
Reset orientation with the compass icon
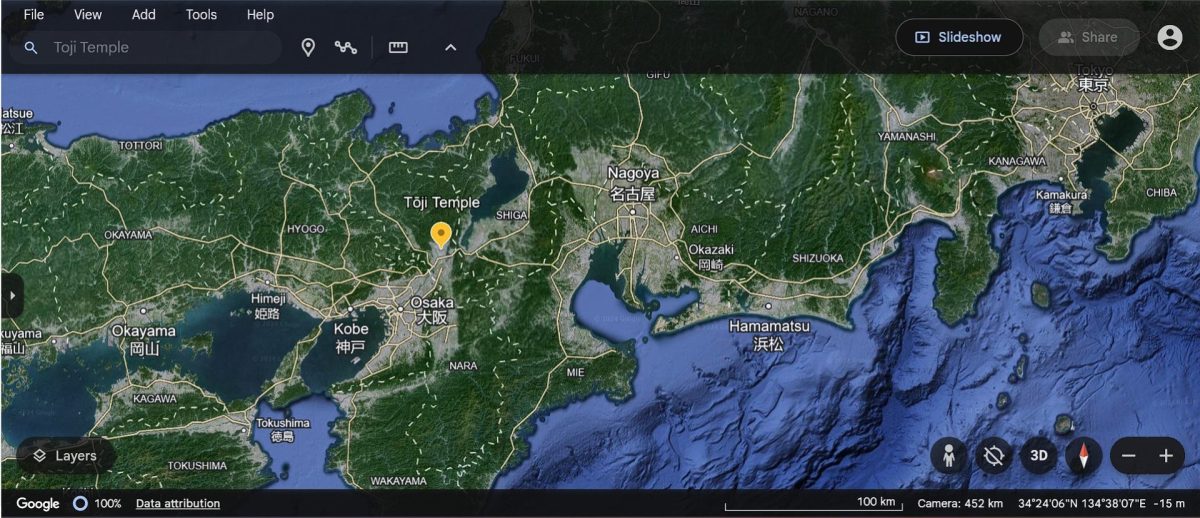click(1083, 456)
